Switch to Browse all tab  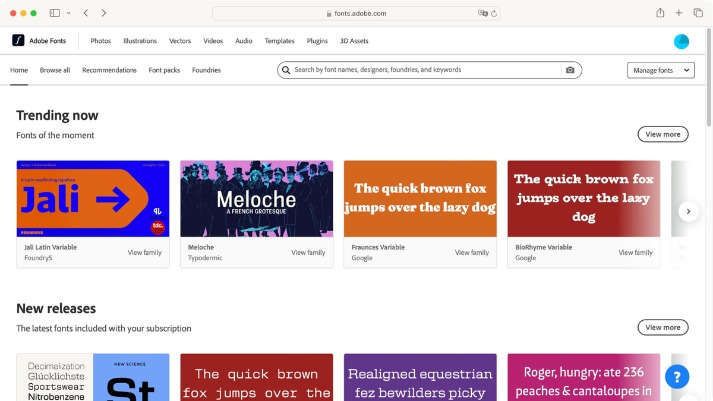coord(55,70)
